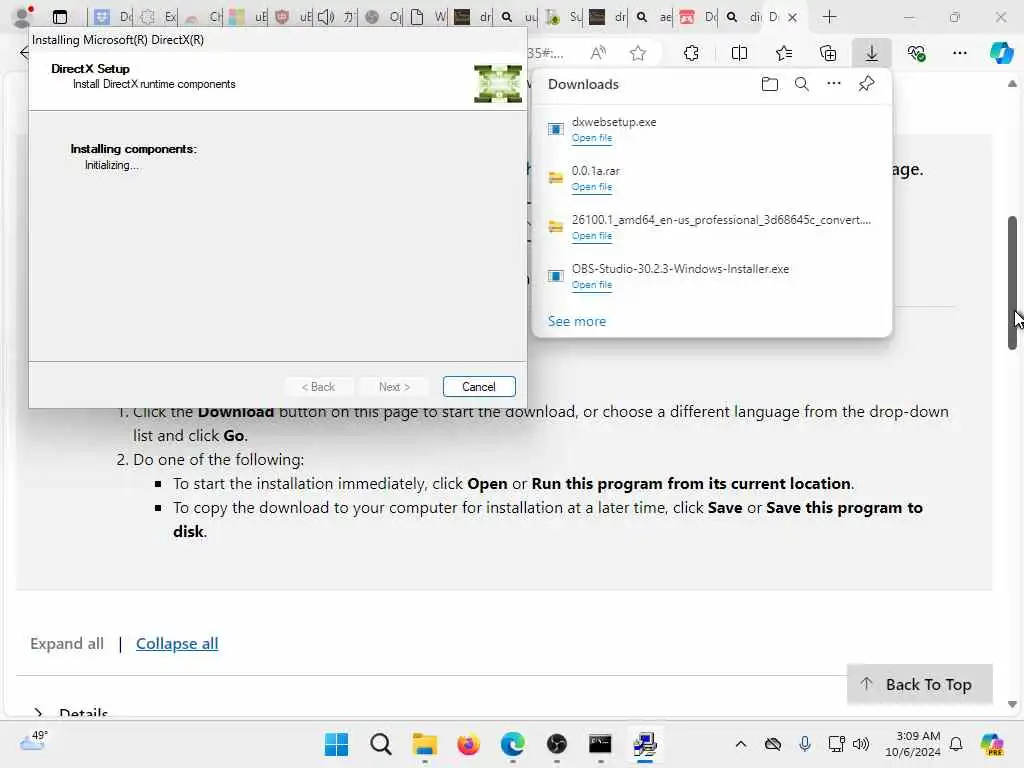Open file link under OBS-Studio installer
The height and width of the screenshot is (768, 1024).
[592, 285]
